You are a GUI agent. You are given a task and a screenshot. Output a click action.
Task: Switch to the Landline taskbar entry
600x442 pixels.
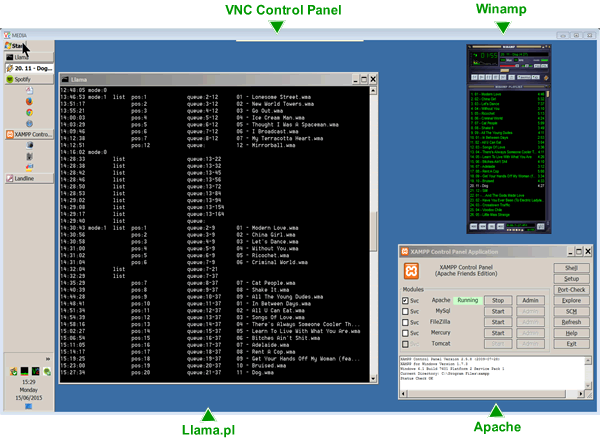[x=29, y=178]
